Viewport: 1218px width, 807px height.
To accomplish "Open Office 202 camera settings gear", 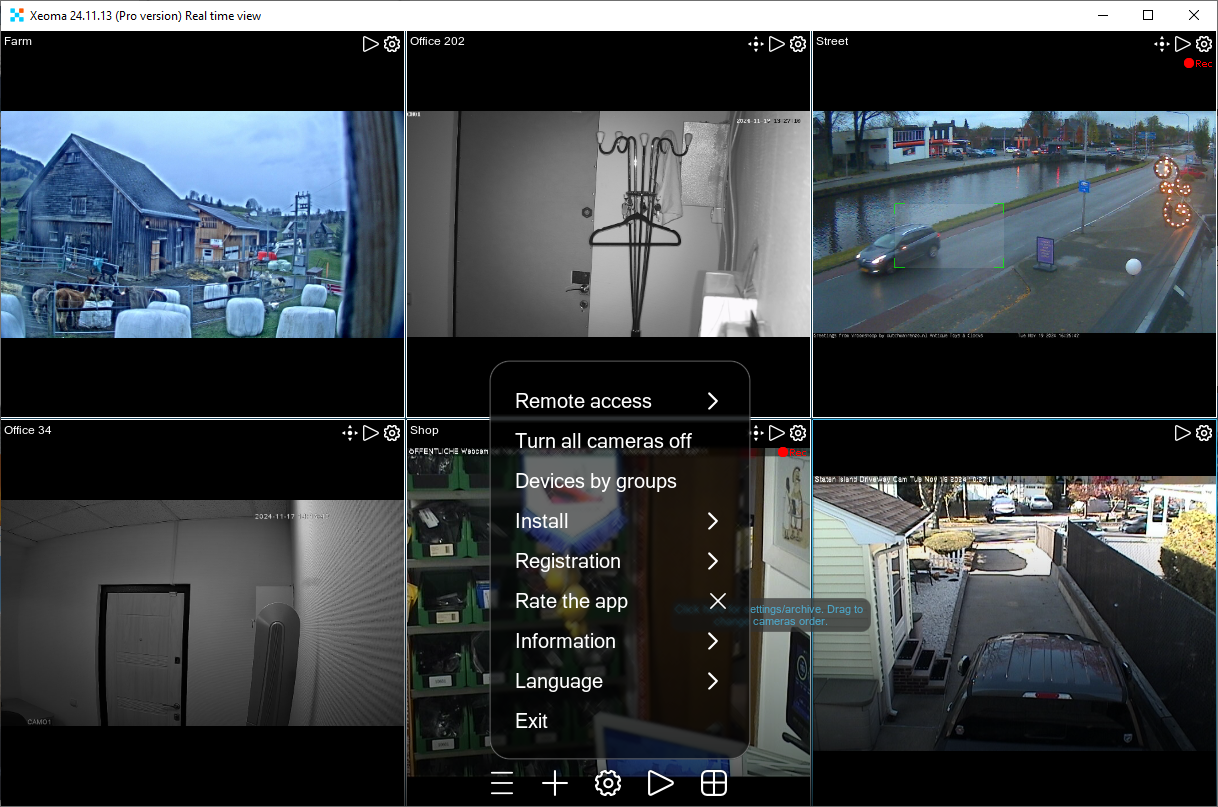I will pos(798,44).
